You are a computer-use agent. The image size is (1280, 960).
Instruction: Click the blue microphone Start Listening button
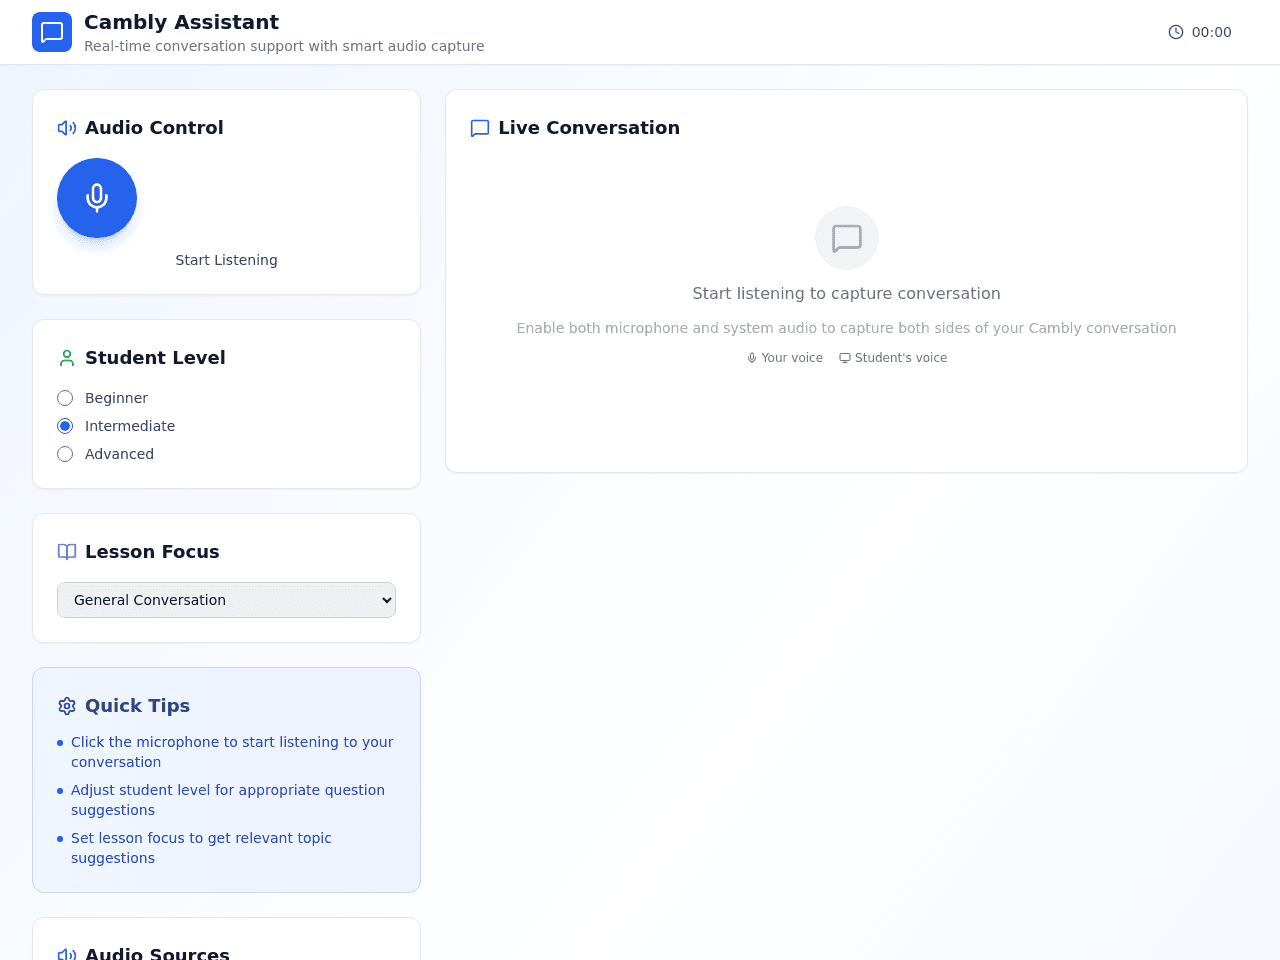pyautogui.click(x=97, y=198)
